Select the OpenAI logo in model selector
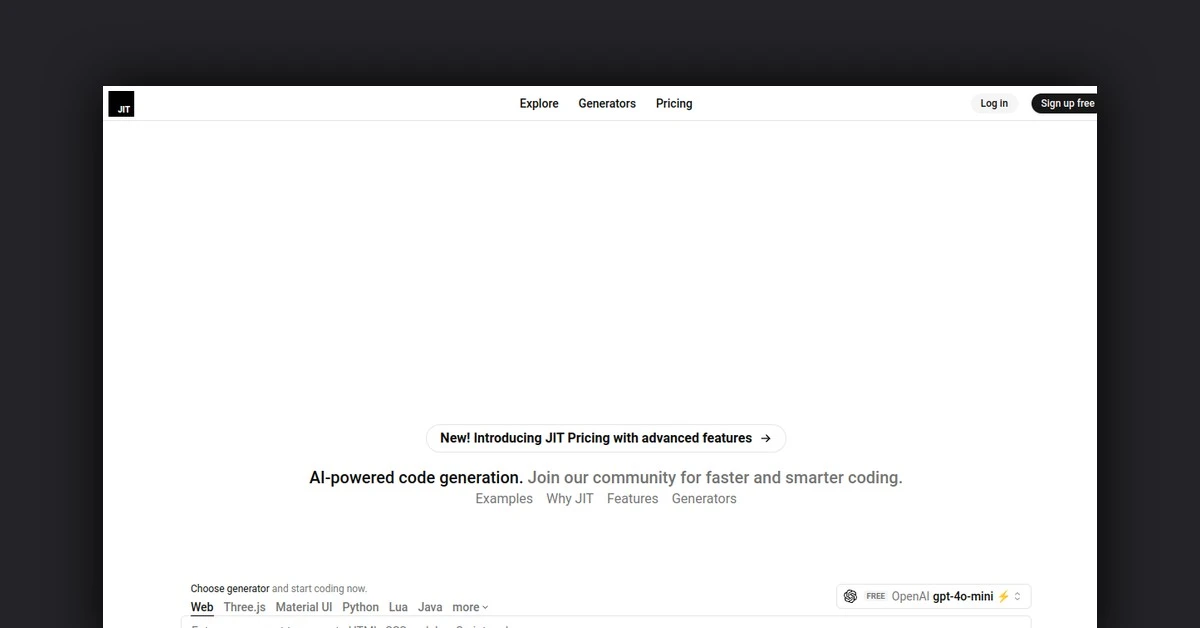The width and height of the screenshot is (1200, 628). coord(850,596)
